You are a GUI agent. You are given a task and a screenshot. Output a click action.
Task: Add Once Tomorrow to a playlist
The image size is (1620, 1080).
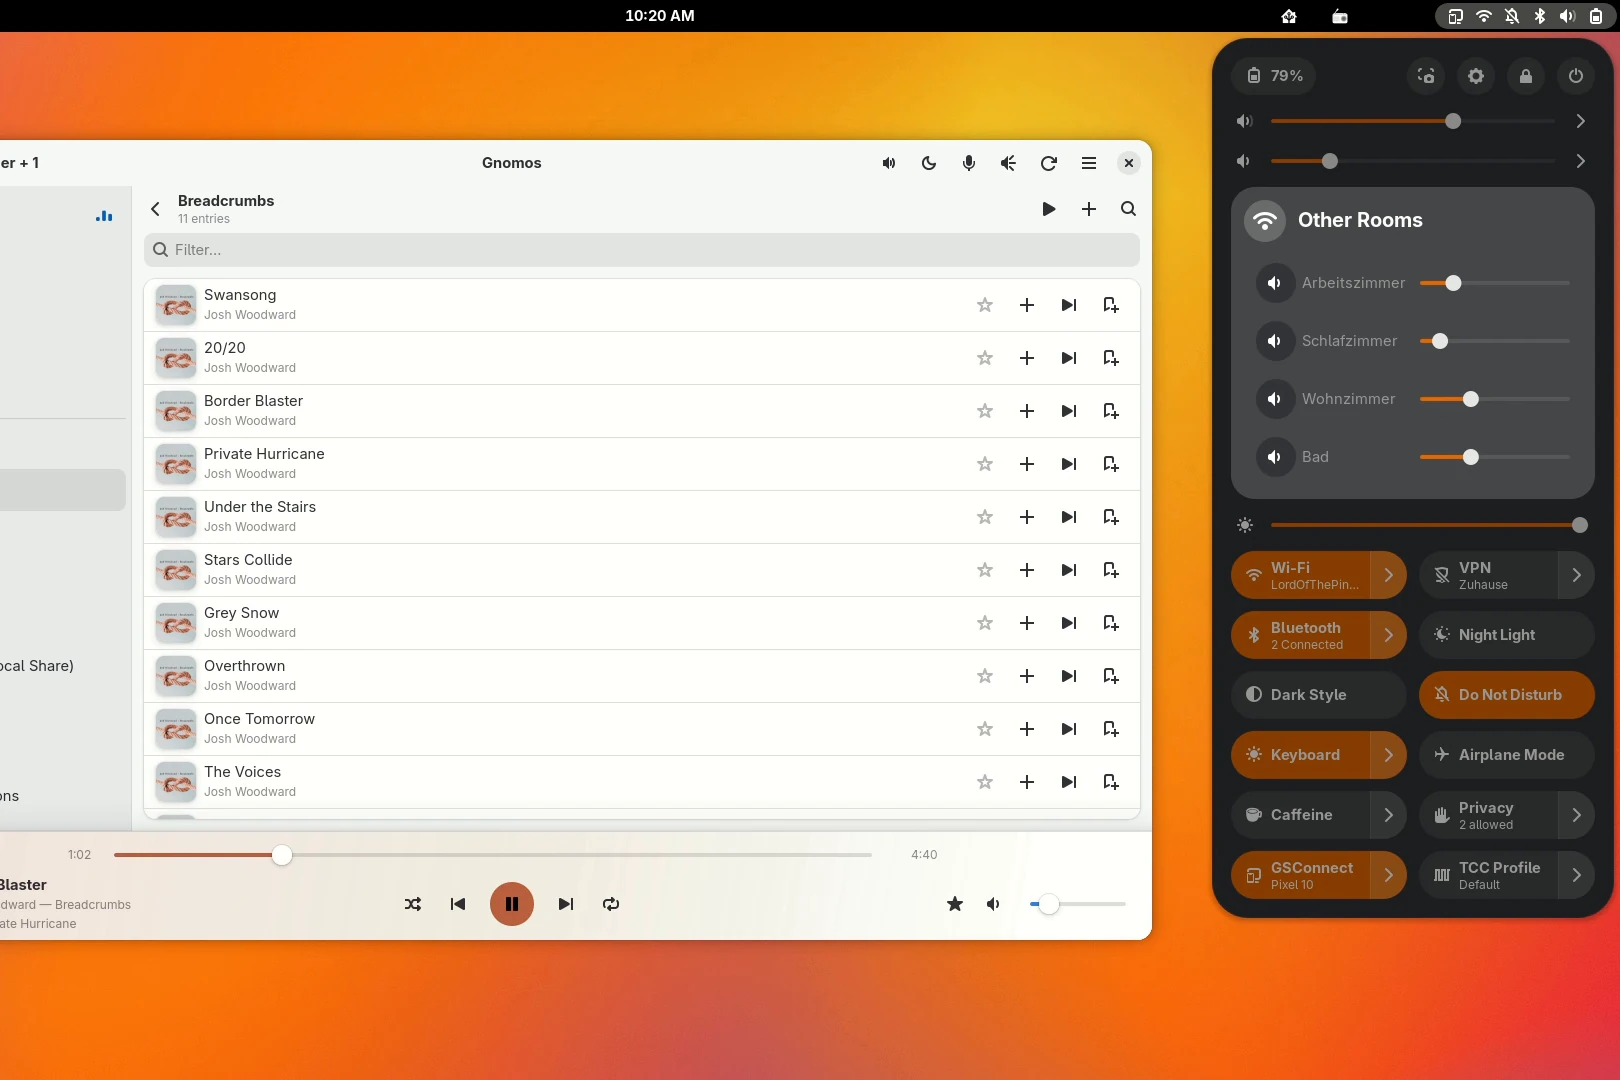point(1111,729)
